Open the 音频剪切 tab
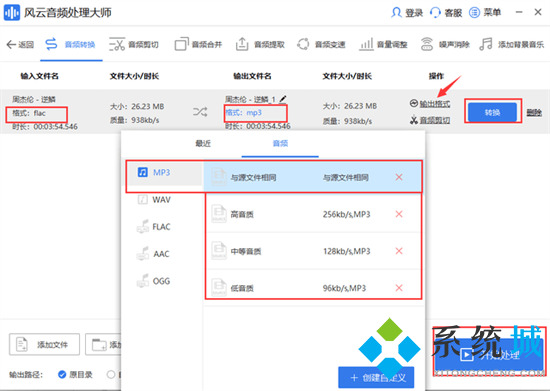Image resolution: width=550 pixels, height=391 pixels. click(134, 45)
